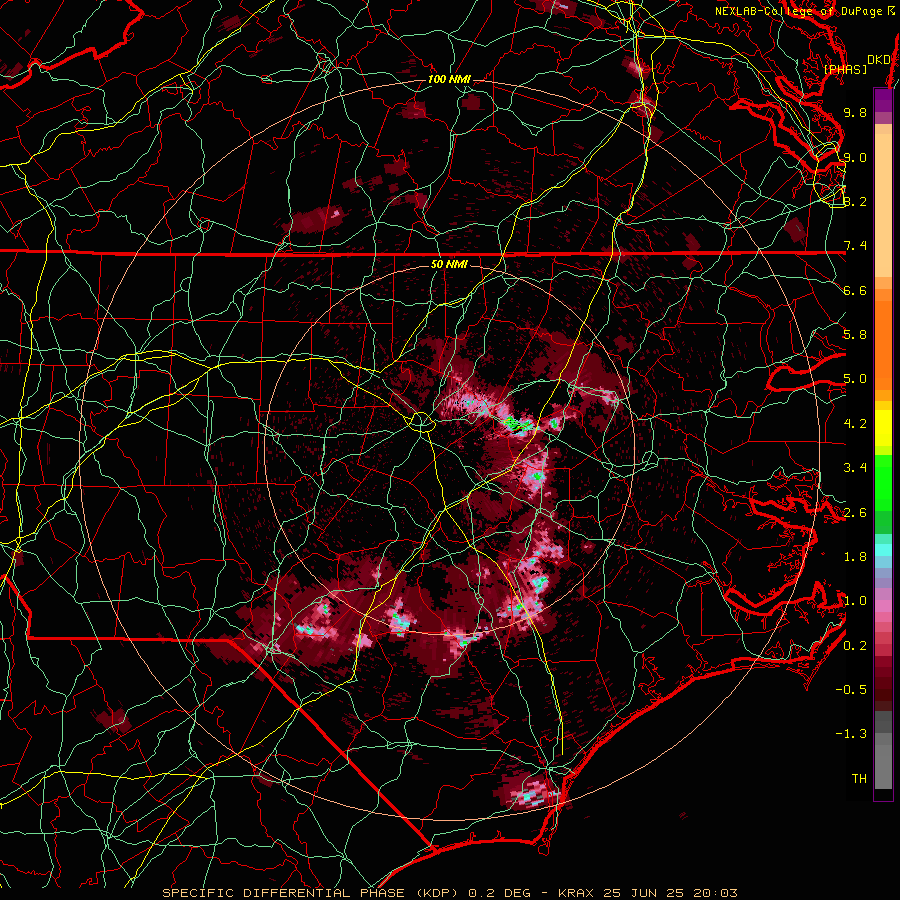Select the 0.2 value on the color scale
The width and height of the screenshot is (900, 900).
tap(855, 646)
